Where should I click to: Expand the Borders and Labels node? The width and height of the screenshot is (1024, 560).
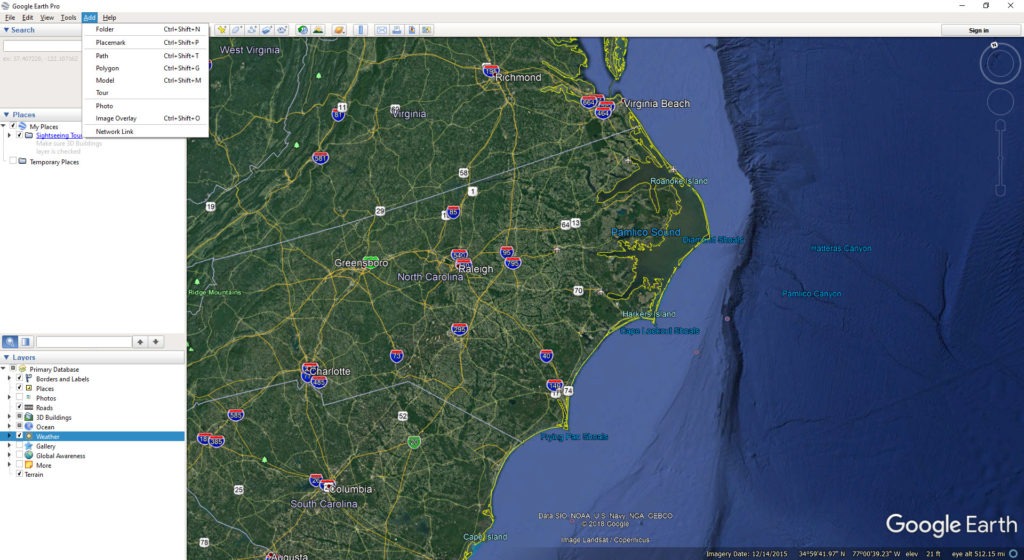point(9,379)
